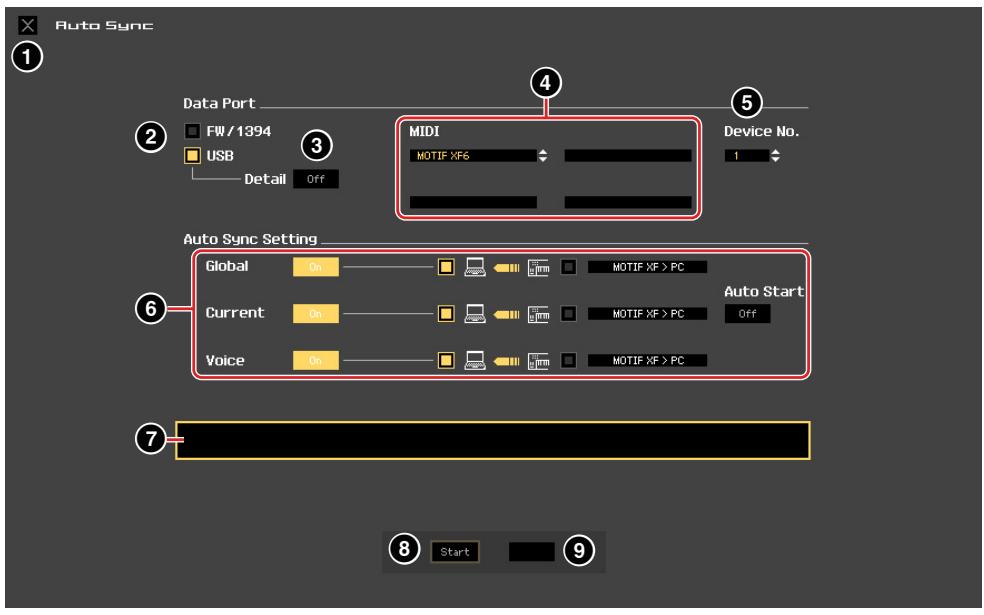
Task: Toggle the Auto Start Off button
Action: pos(747,314)
